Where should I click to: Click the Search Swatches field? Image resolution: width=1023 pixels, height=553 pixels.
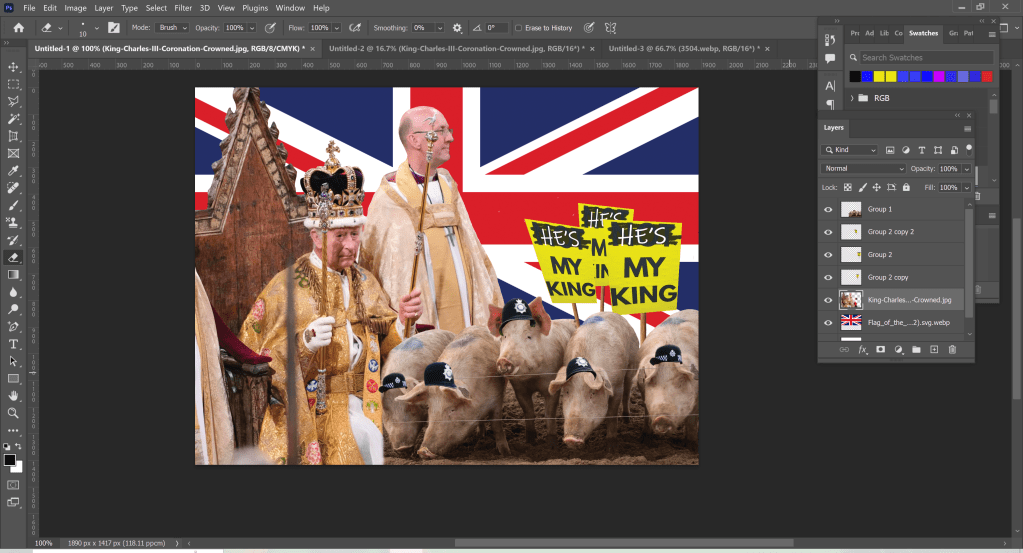tap(925, 58)
